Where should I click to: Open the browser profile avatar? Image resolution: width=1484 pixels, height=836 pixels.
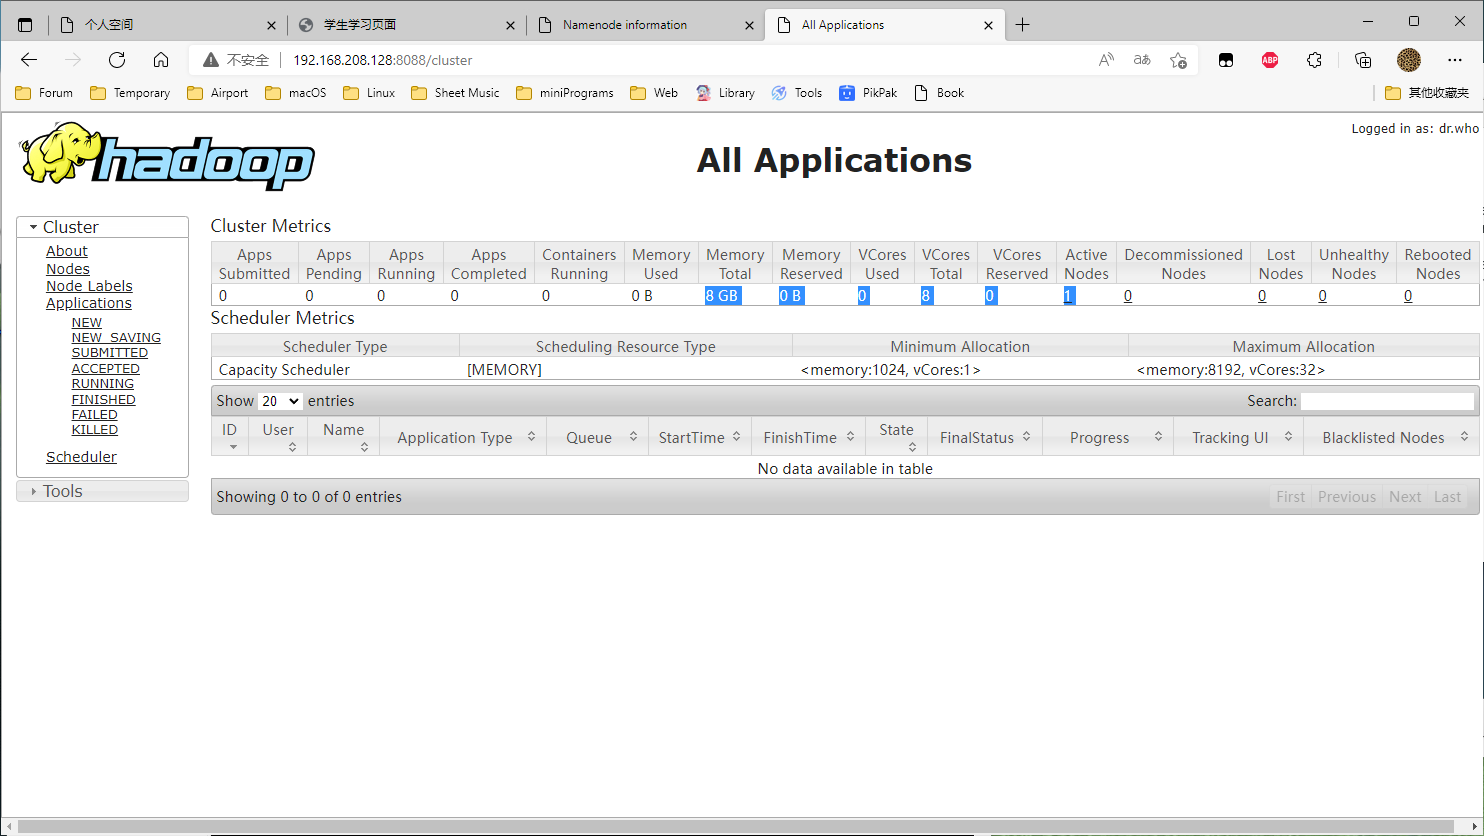(x=1408, y=60)
